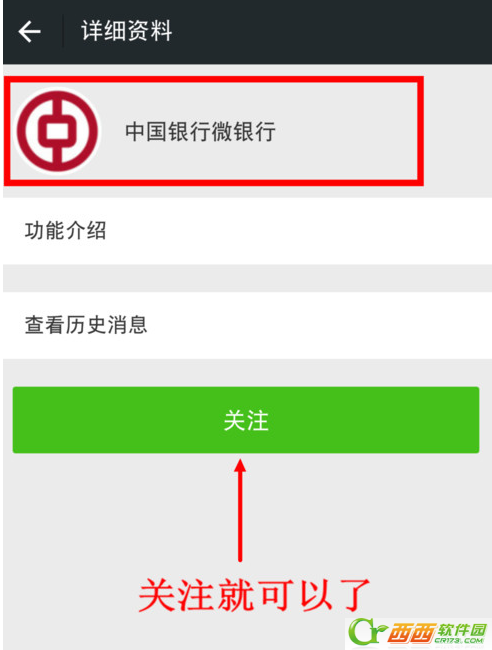Follow the account with the green 关注 button
The width and height of the screenshot is (492, 650).
(246, 420)
